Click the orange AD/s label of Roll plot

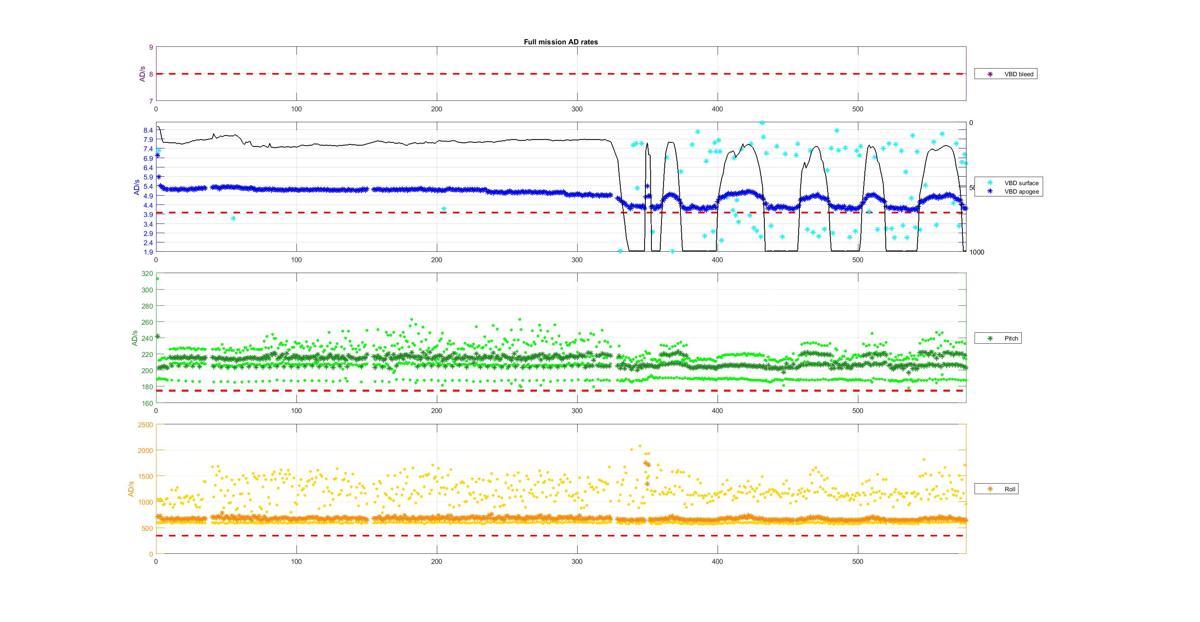point(131,489)
